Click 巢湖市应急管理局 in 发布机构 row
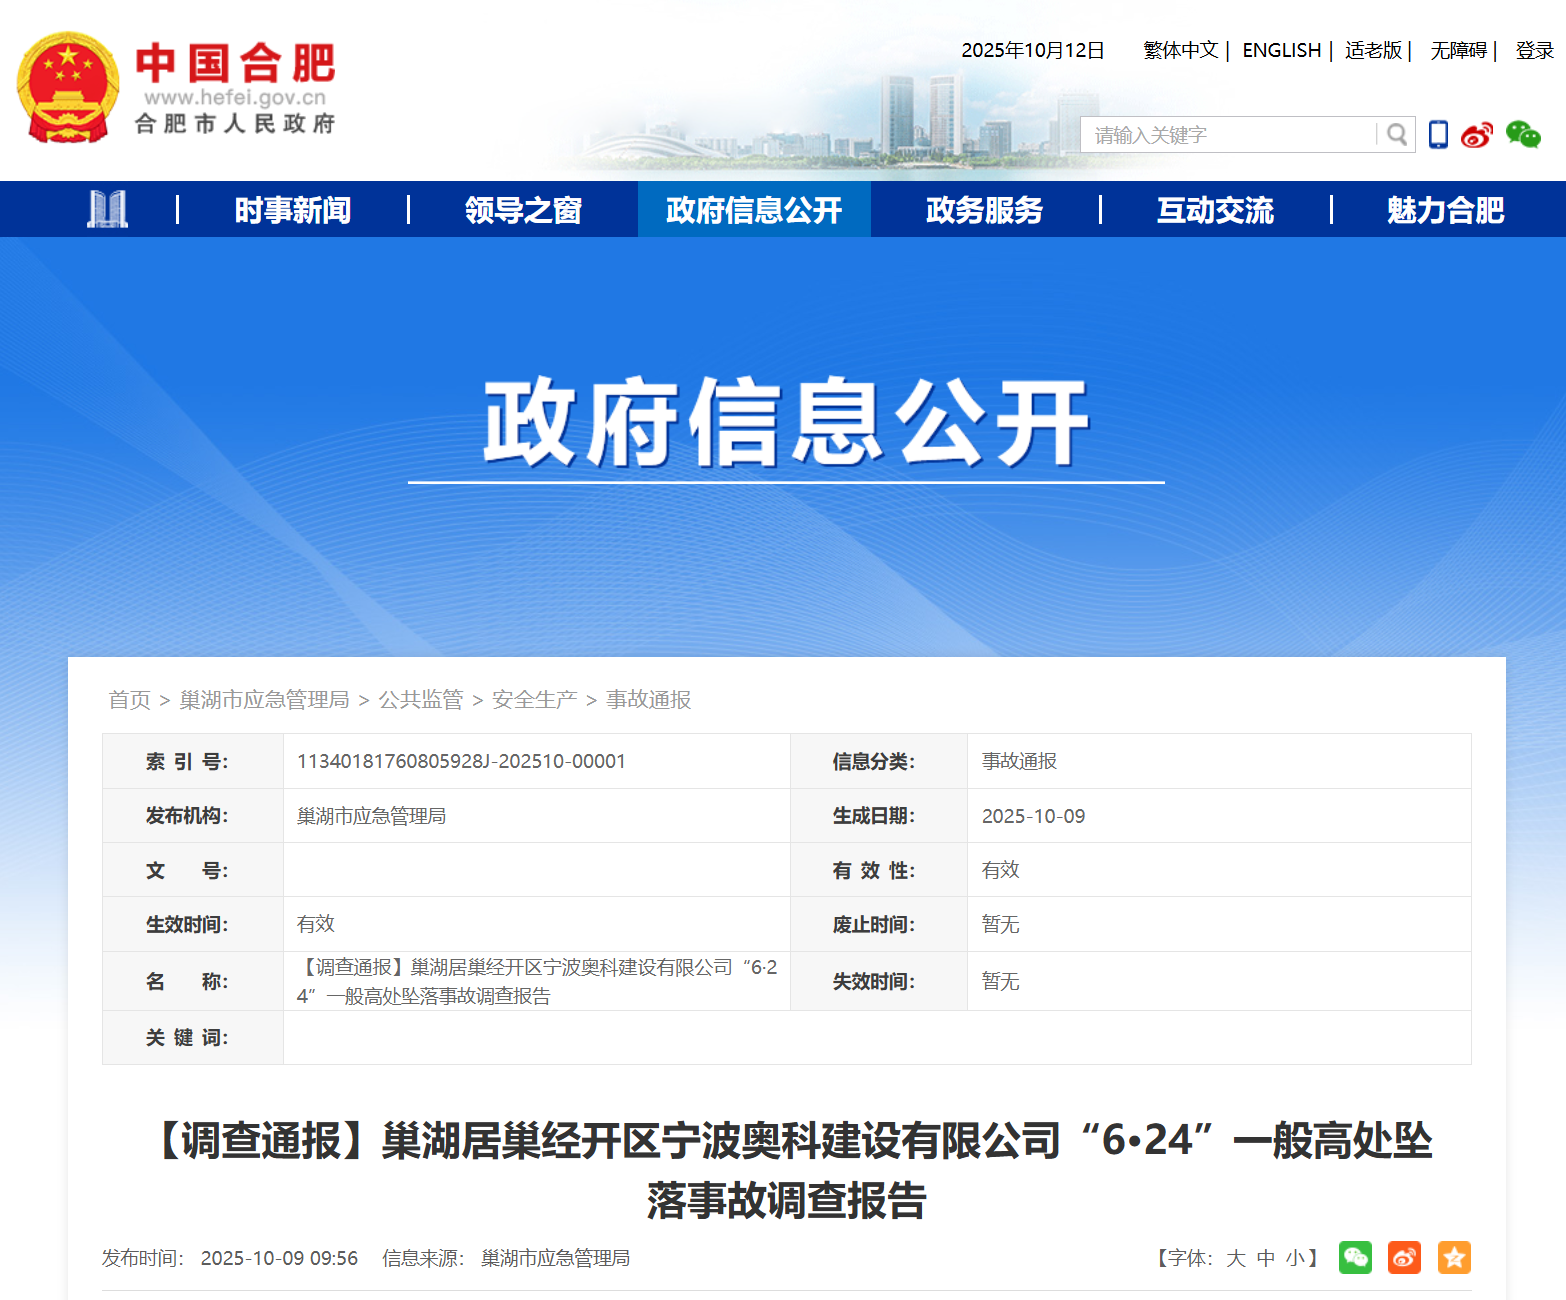 click(x=371, y=816)
